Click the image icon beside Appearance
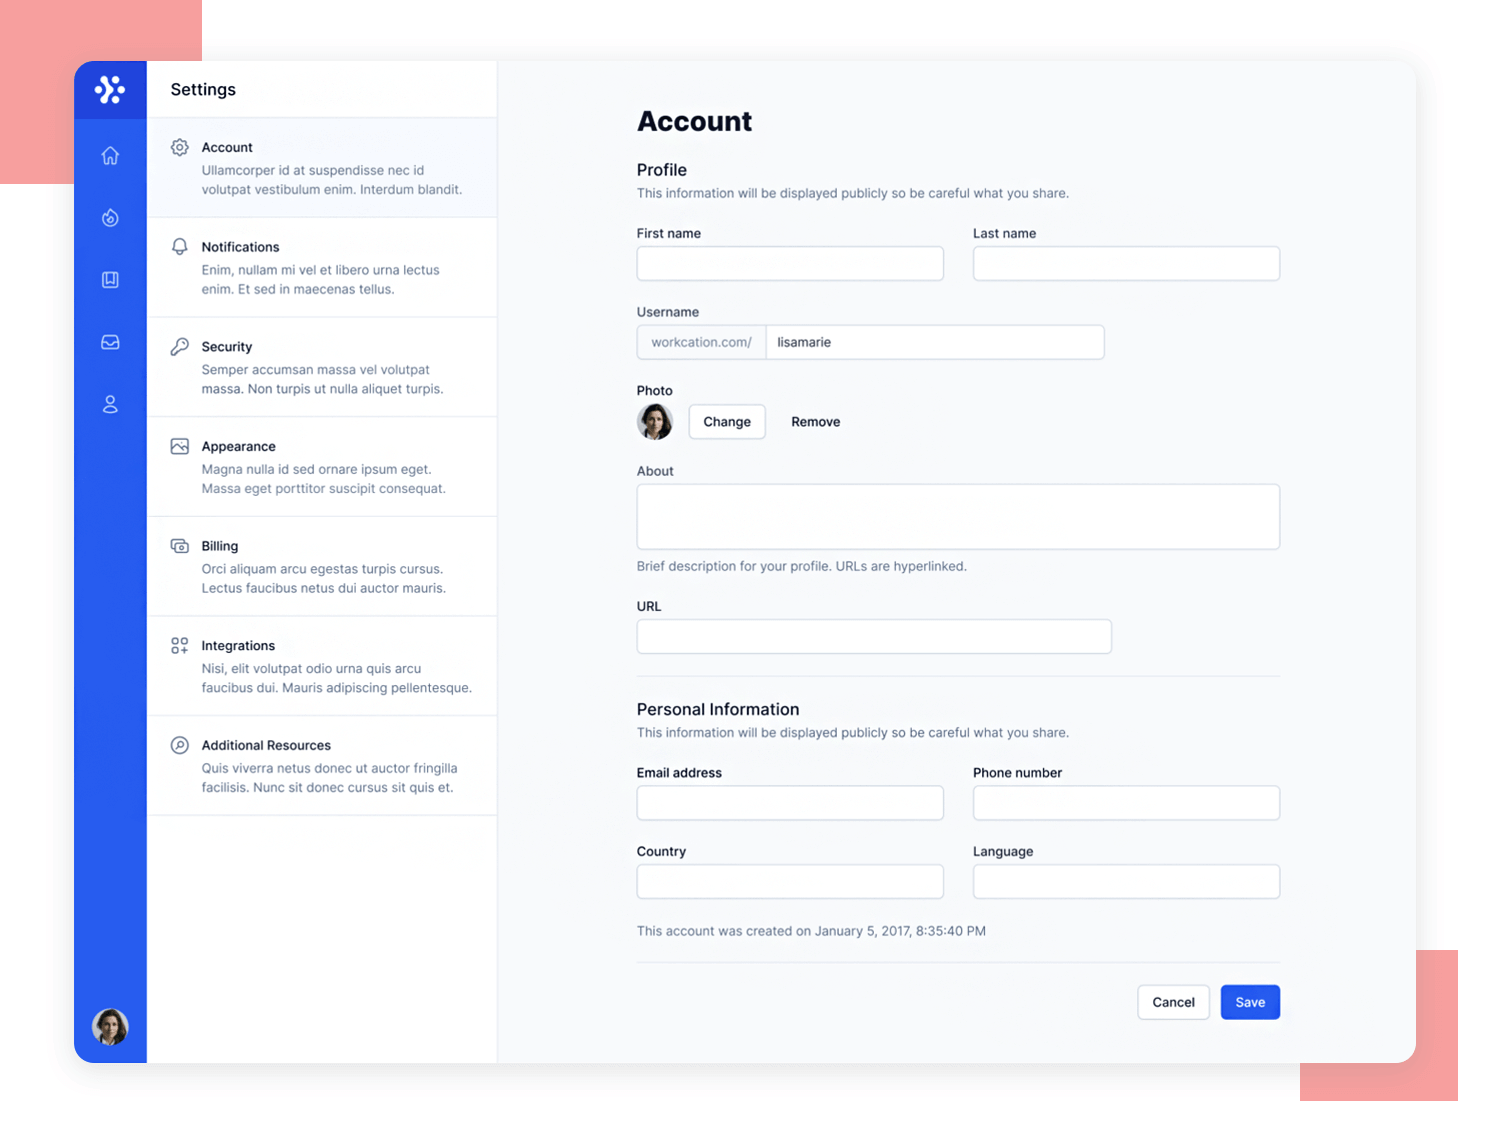 point(180,446)
